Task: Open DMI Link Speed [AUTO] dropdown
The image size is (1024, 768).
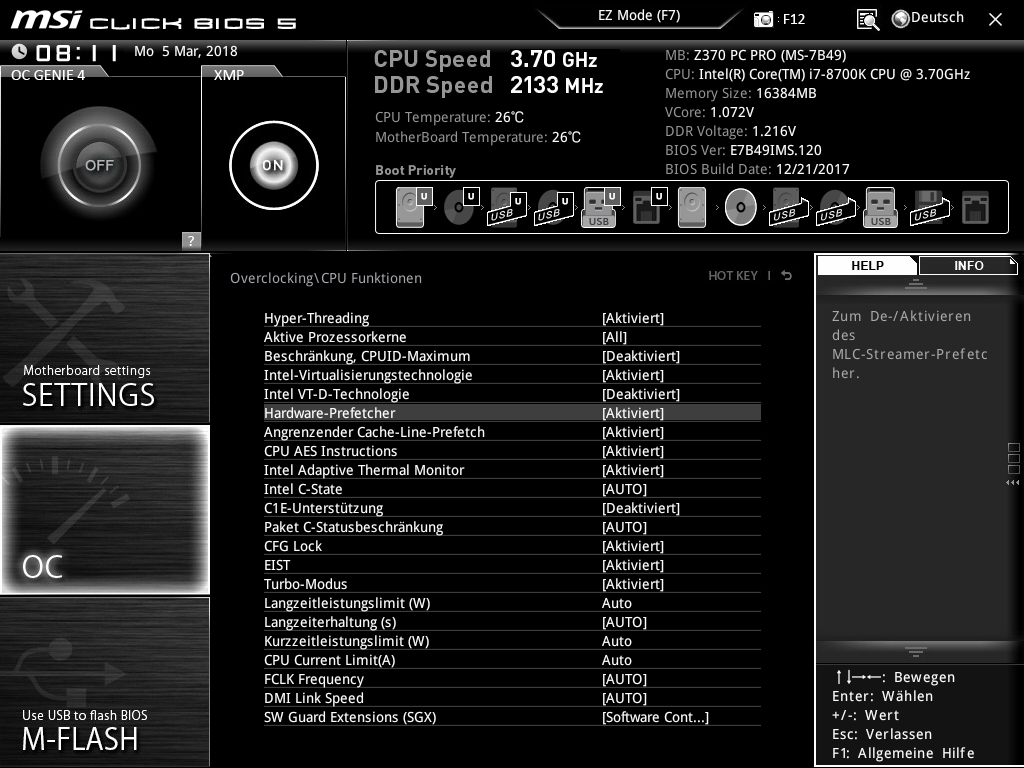Action: (624, 698)
